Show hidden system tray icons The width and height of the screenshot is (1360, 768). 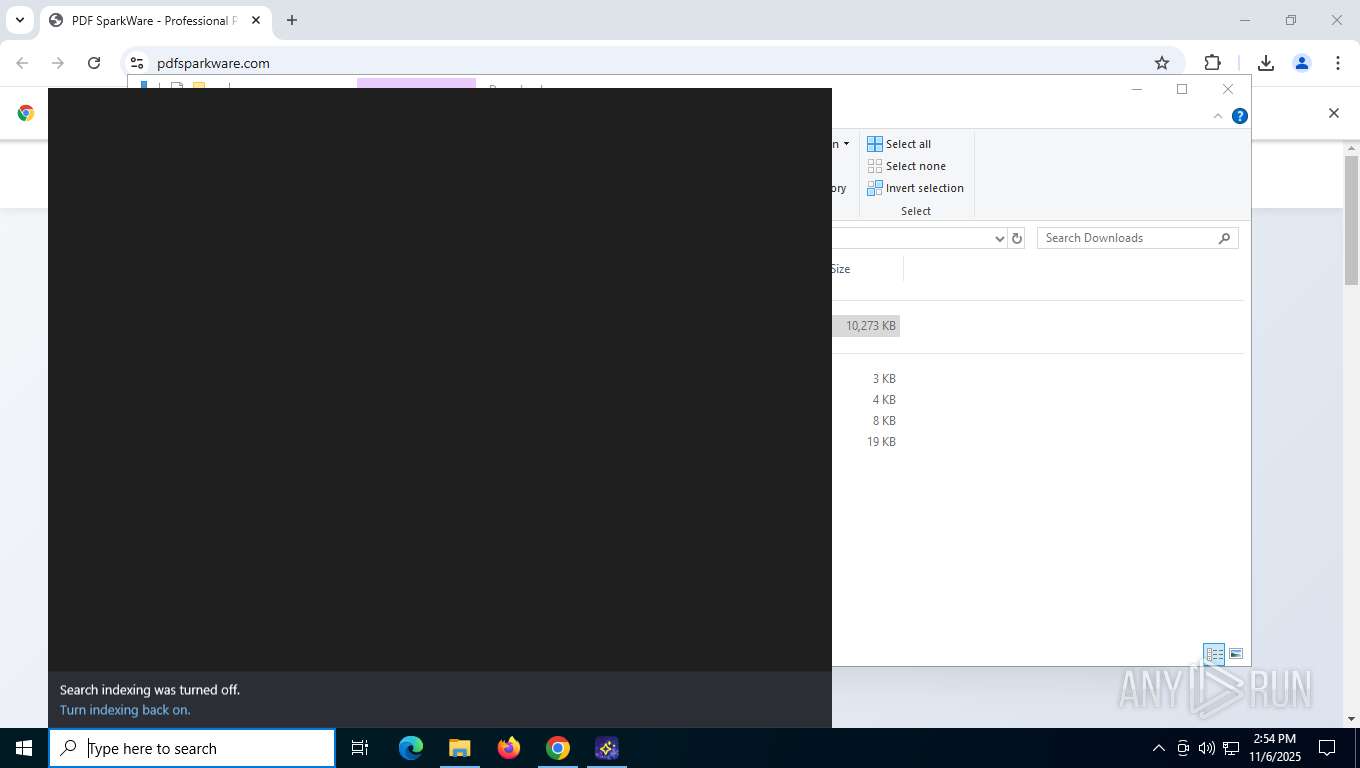(1159, 748)
